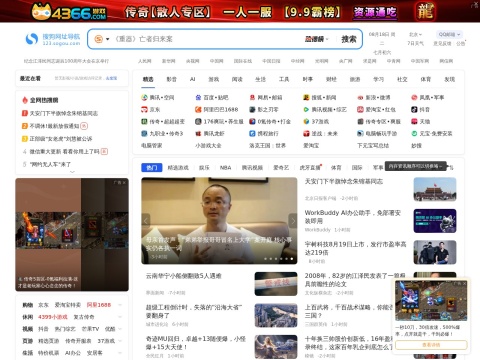Click the 新浪·微博 site icon
Viewport: 480px width, 360px height.
(x=360, y=97)
